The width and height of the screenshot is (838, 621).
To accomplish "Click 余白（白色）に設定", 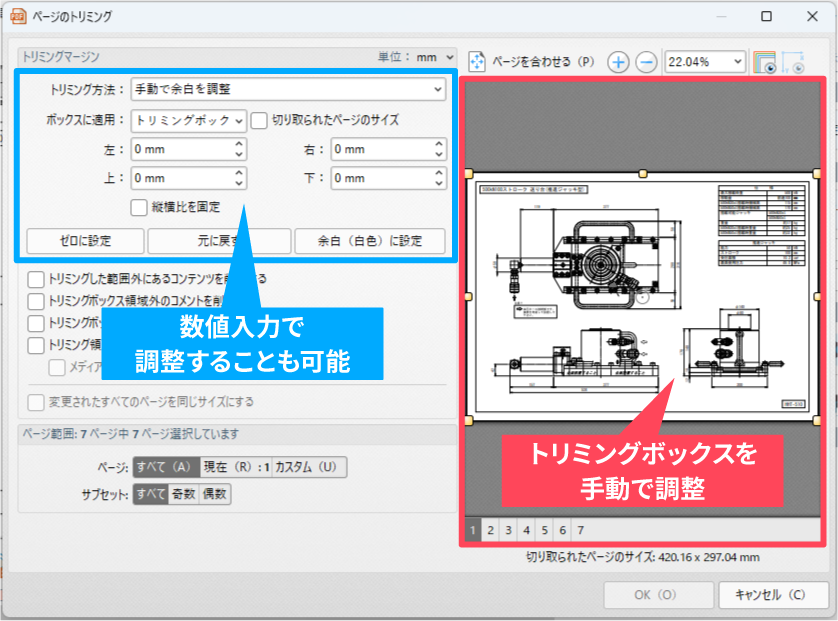I will pyautogui.click(x=369, y=241).
